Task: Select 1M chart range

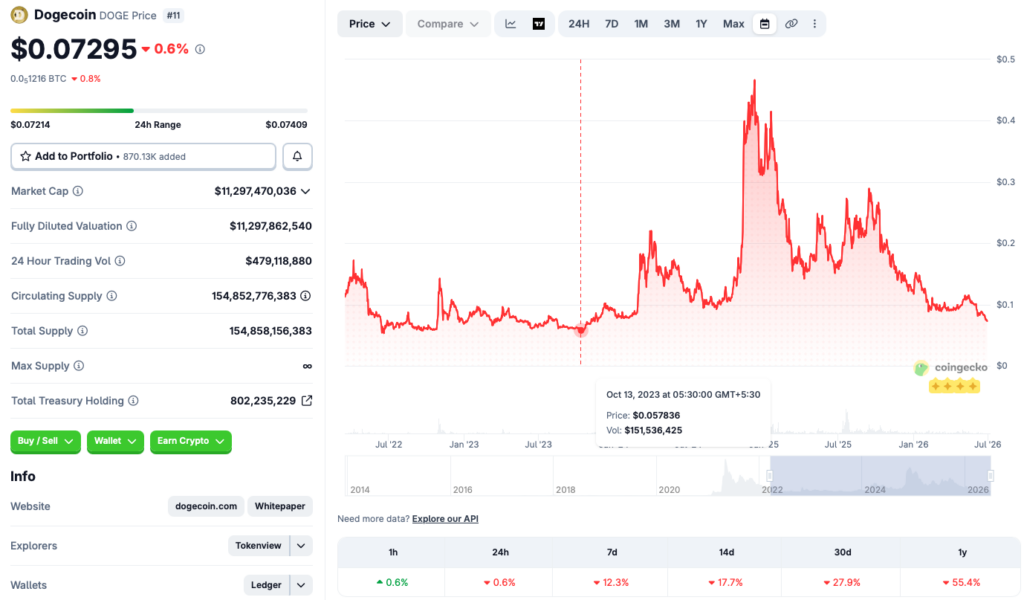Action: pos(641,24)
